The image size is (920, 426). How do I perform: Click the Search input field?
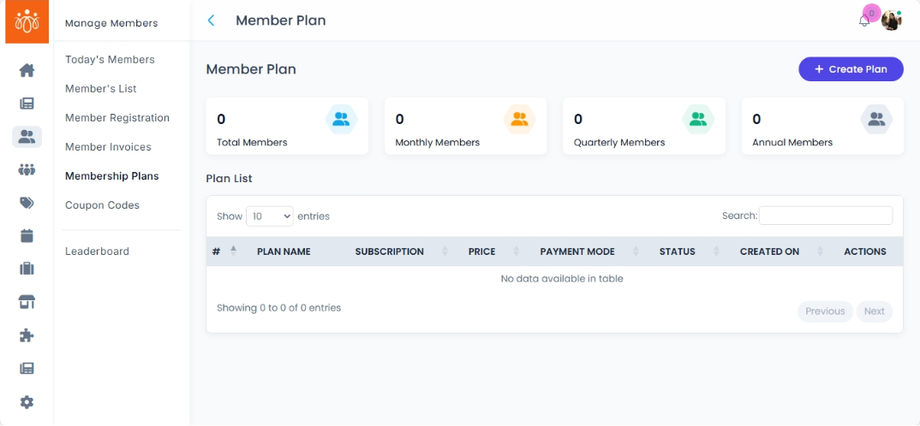(x=825, y=216)
